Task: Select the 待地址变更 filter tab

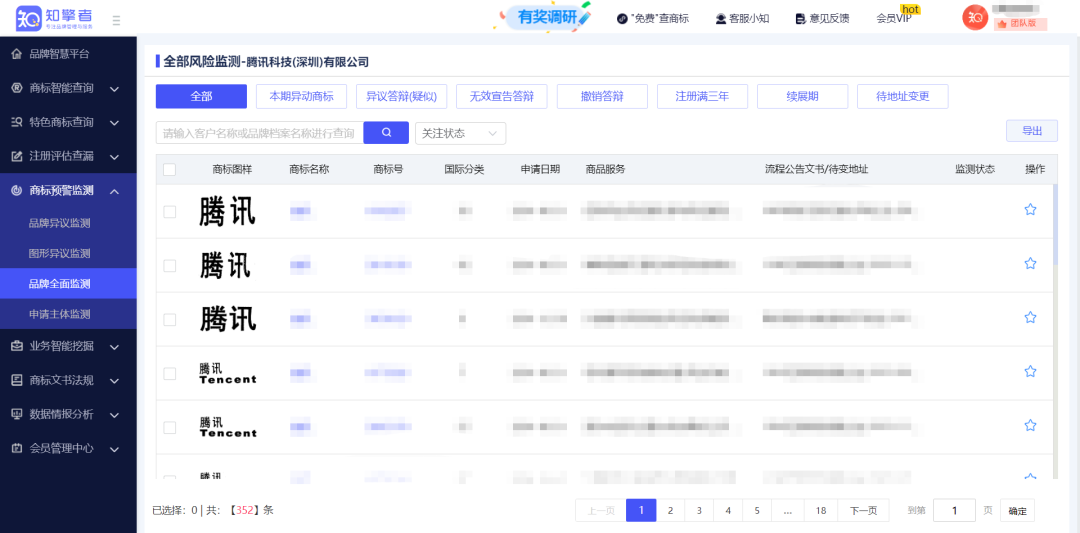Action: click(x=903, y=96)
